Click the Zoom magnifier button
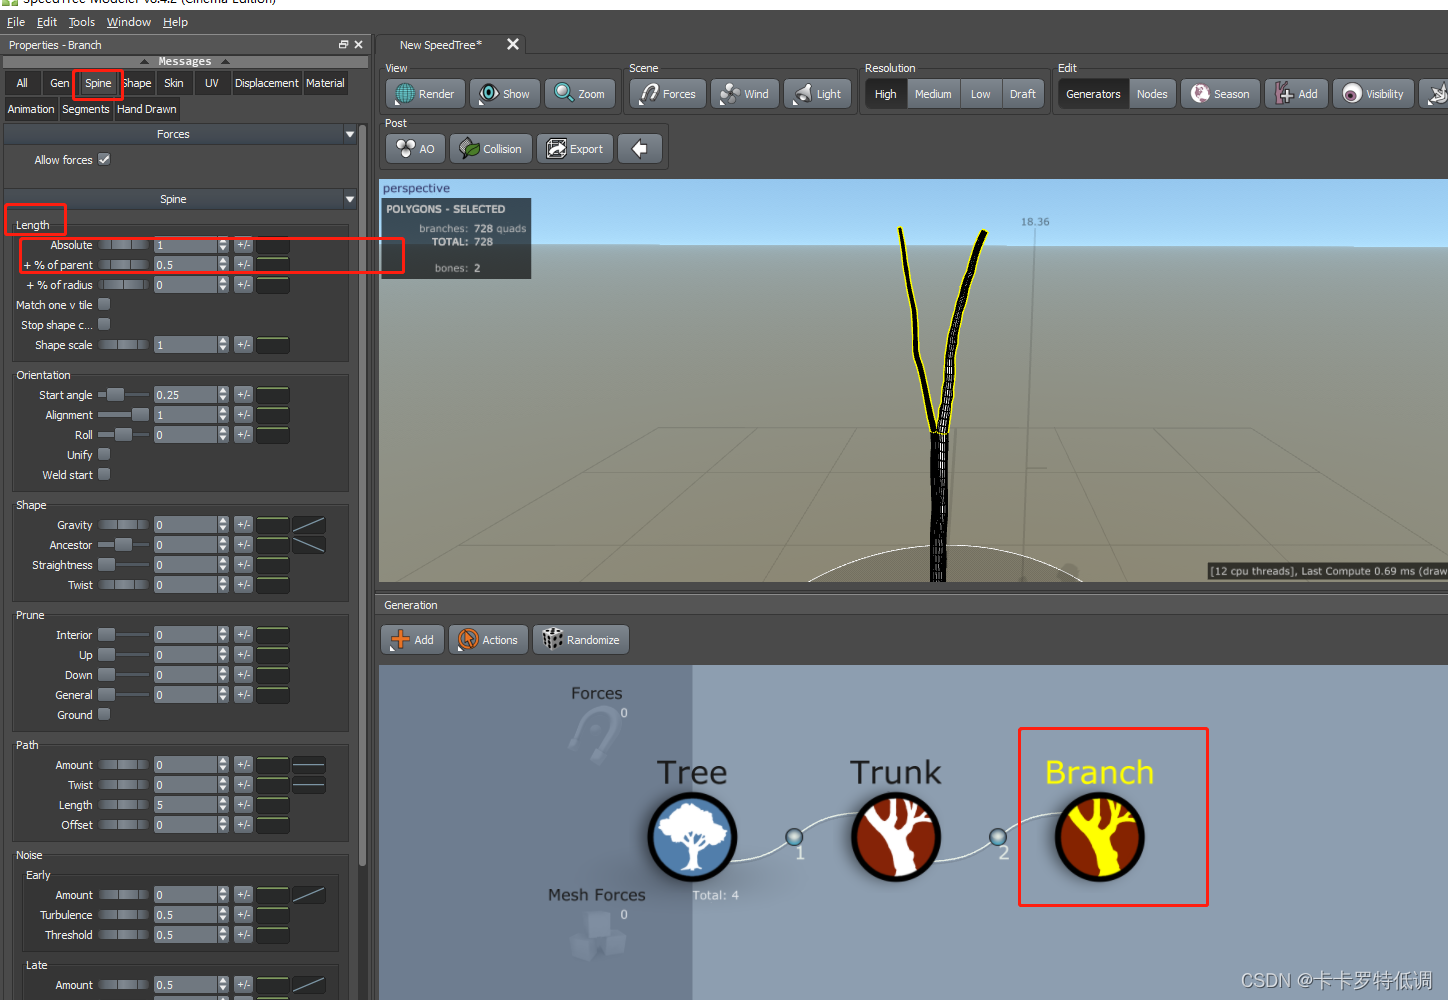The image size is (1448, 1000). click(580, 94)
